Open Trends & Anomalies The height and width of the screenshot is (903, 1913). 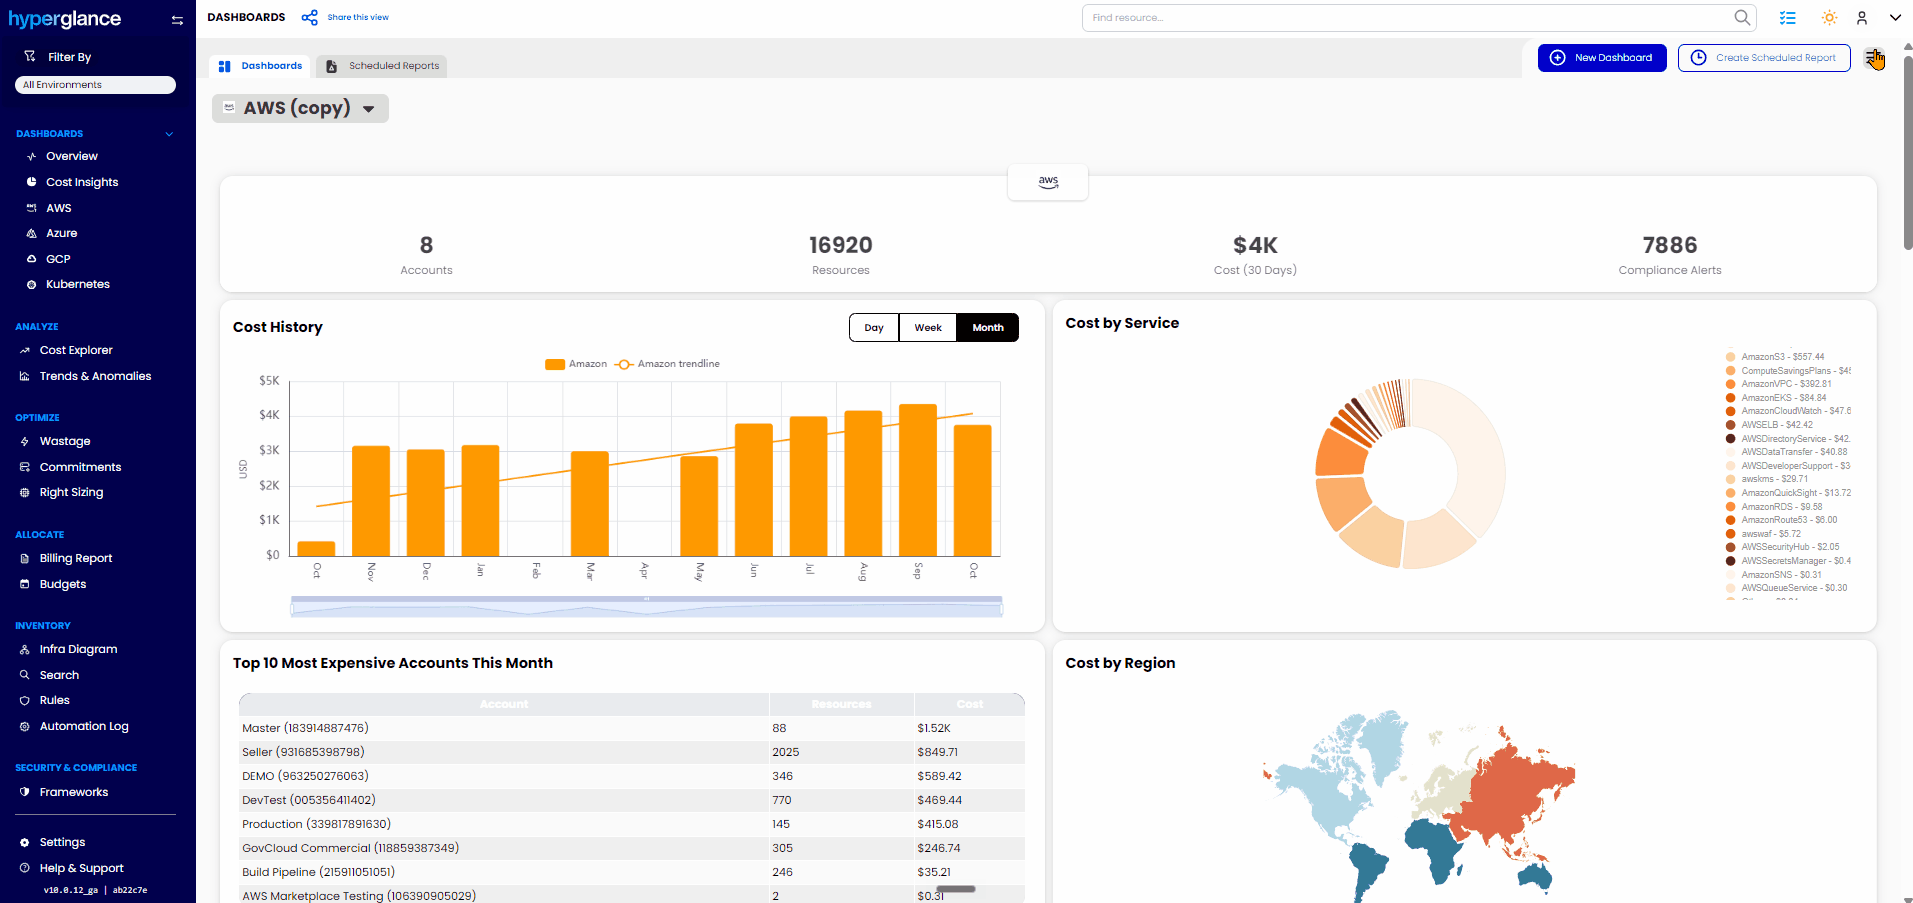95,376
